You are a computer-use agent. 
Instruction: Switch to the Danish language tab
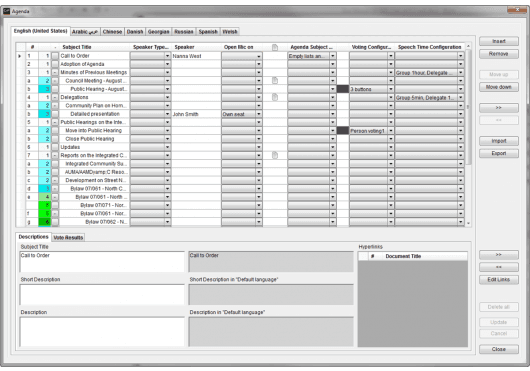(135, 32)
